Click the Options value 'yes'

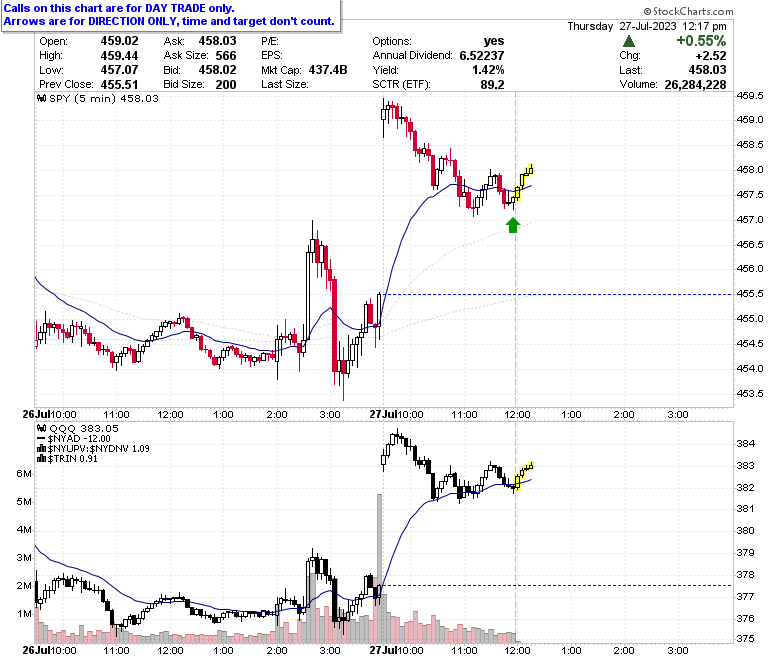coord(494,41)
